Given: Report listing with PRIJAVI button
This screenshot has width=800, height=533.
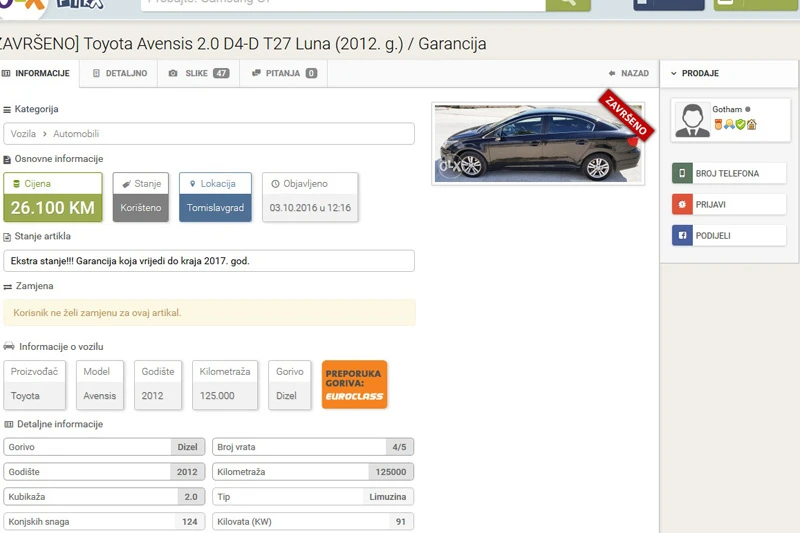Looking at the screenshot, I should pos(729,205).
